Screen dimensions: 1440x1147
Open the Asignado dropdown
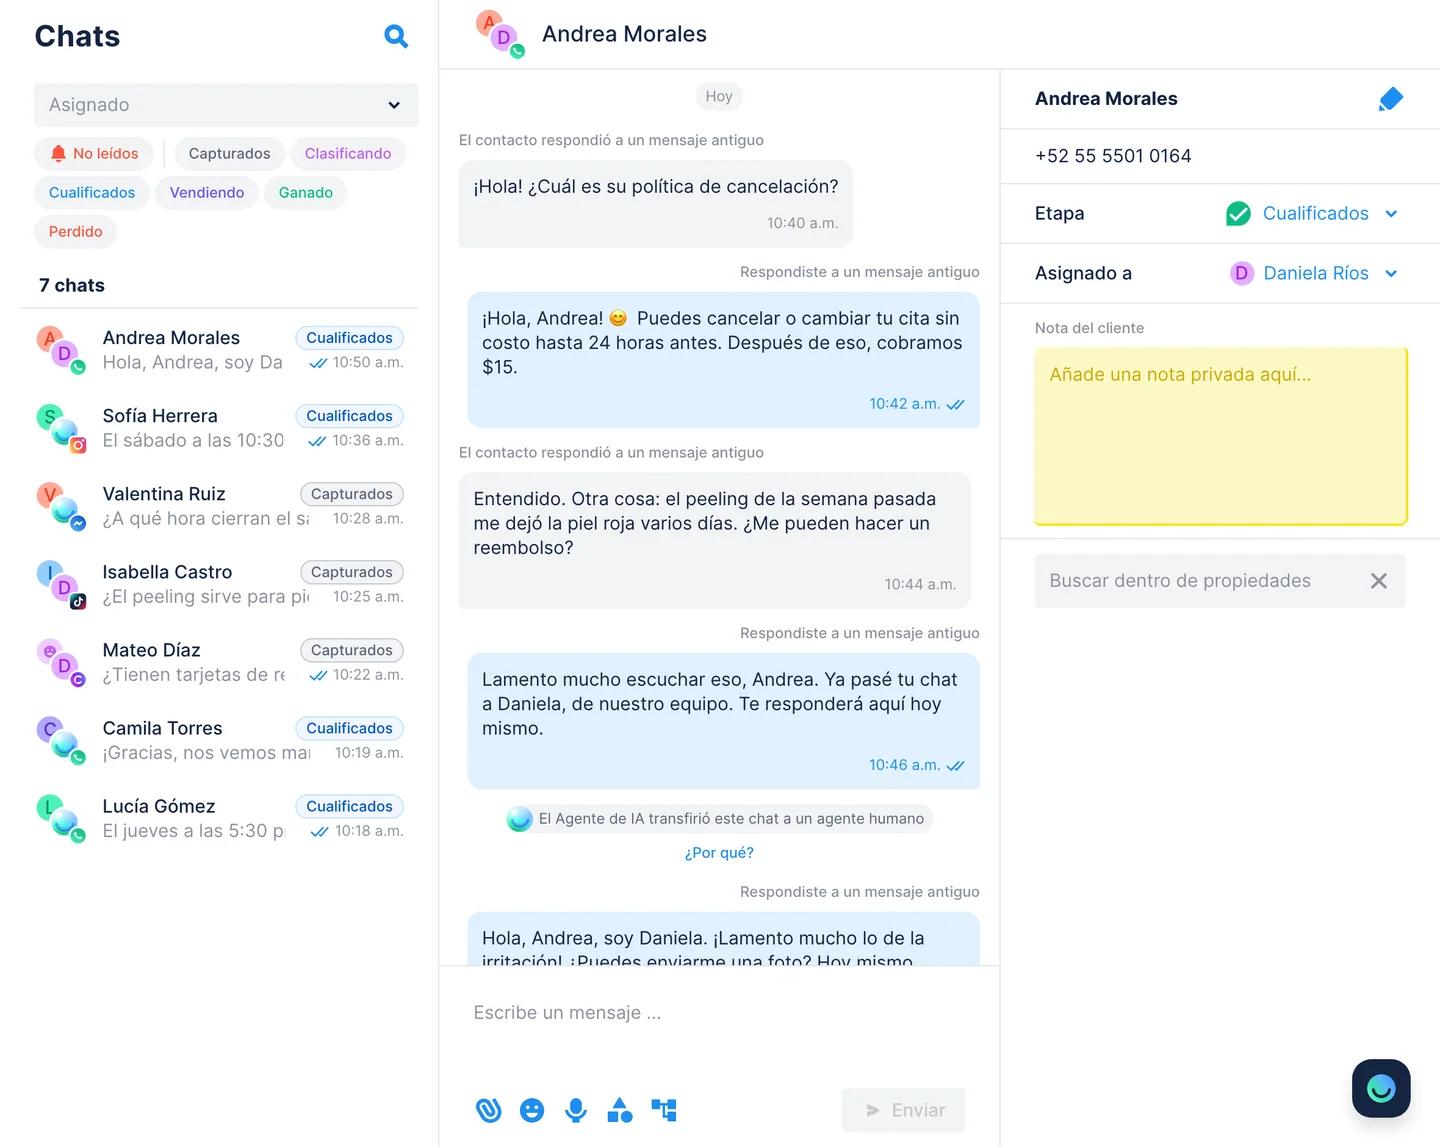tap(226, 105)
